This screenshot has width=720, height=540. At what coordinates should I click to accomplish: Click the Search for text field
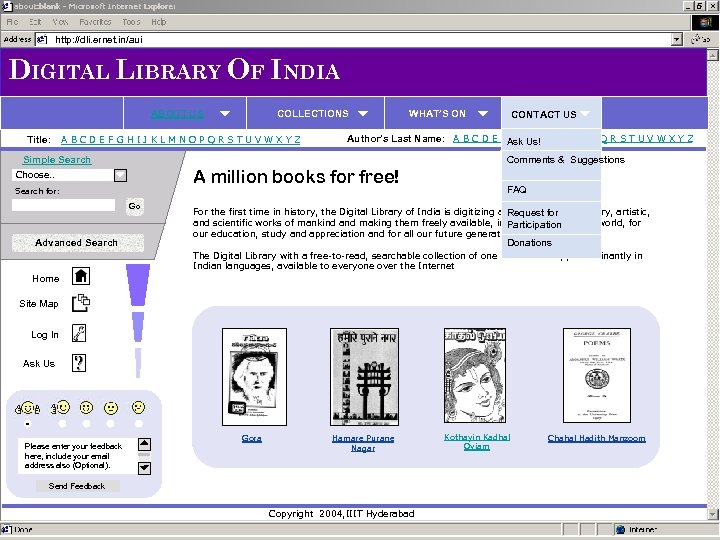coord(63,205)
